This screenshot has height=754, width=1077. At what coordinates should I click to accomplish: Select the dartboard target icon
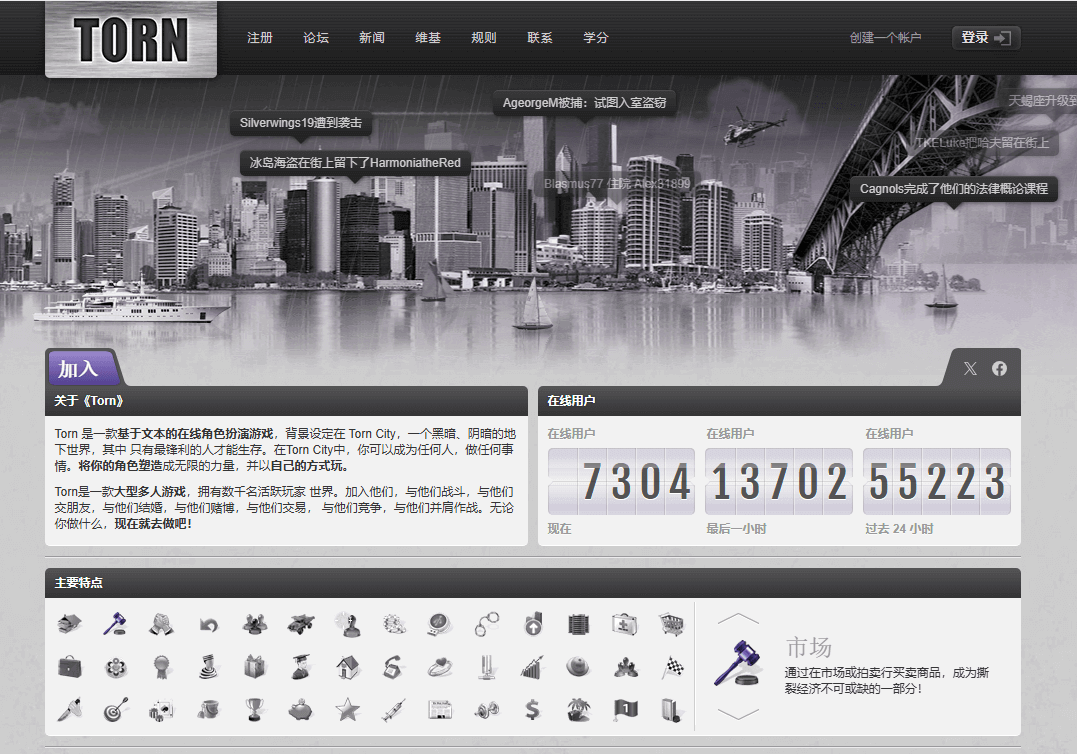click(x=115, y=709)
